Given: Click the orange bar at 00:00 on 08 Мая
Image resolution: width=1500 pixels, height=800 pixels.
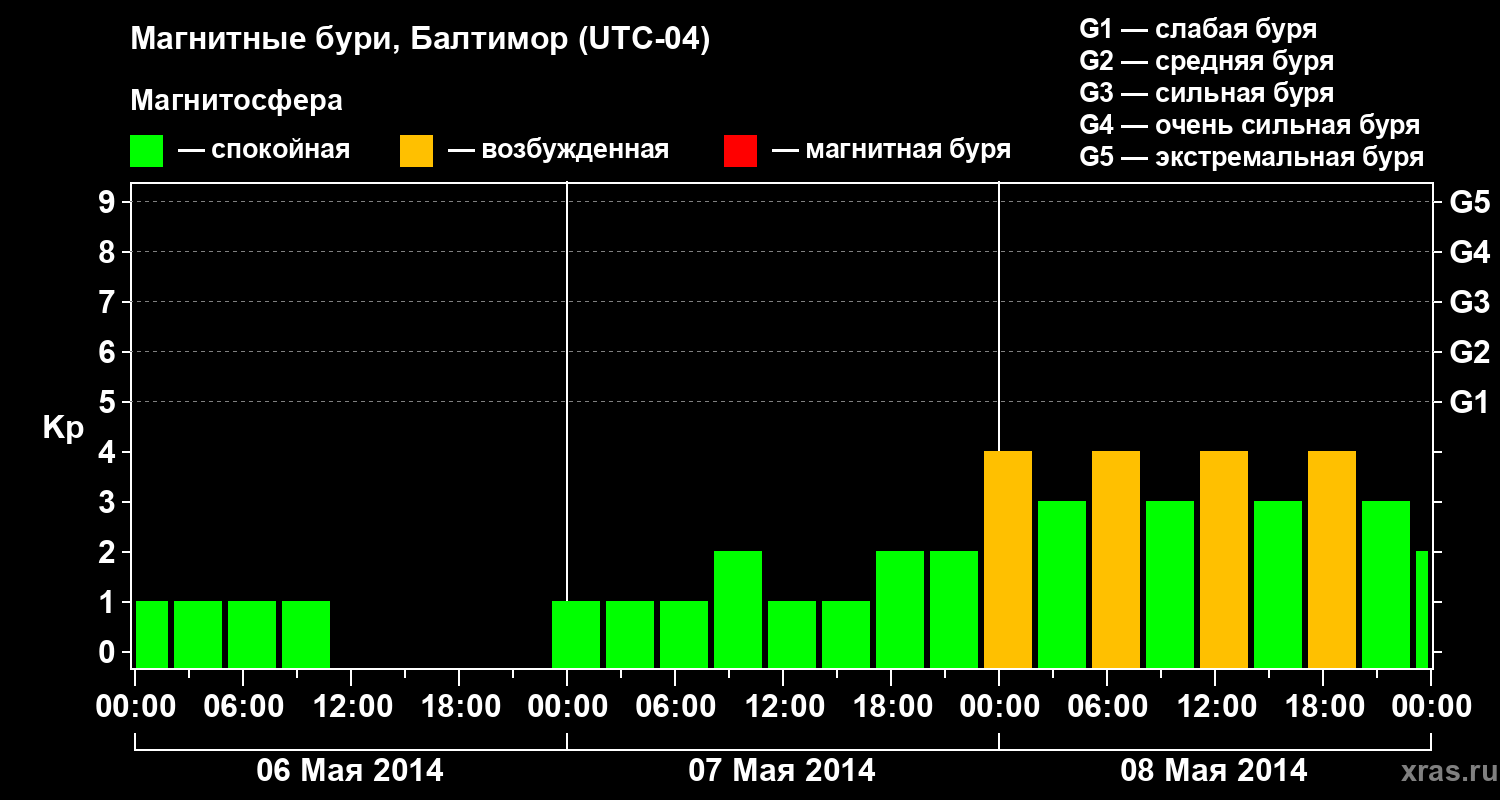Looking at the screenshot, I should [1008, 559].
